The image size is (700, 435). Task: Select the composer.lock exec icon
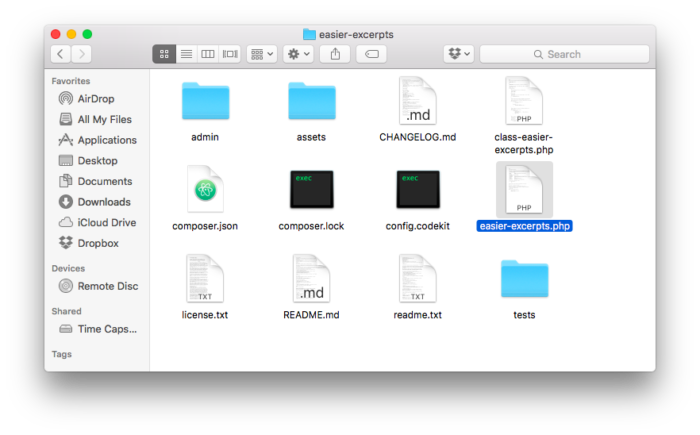click(x=312, y=189)
